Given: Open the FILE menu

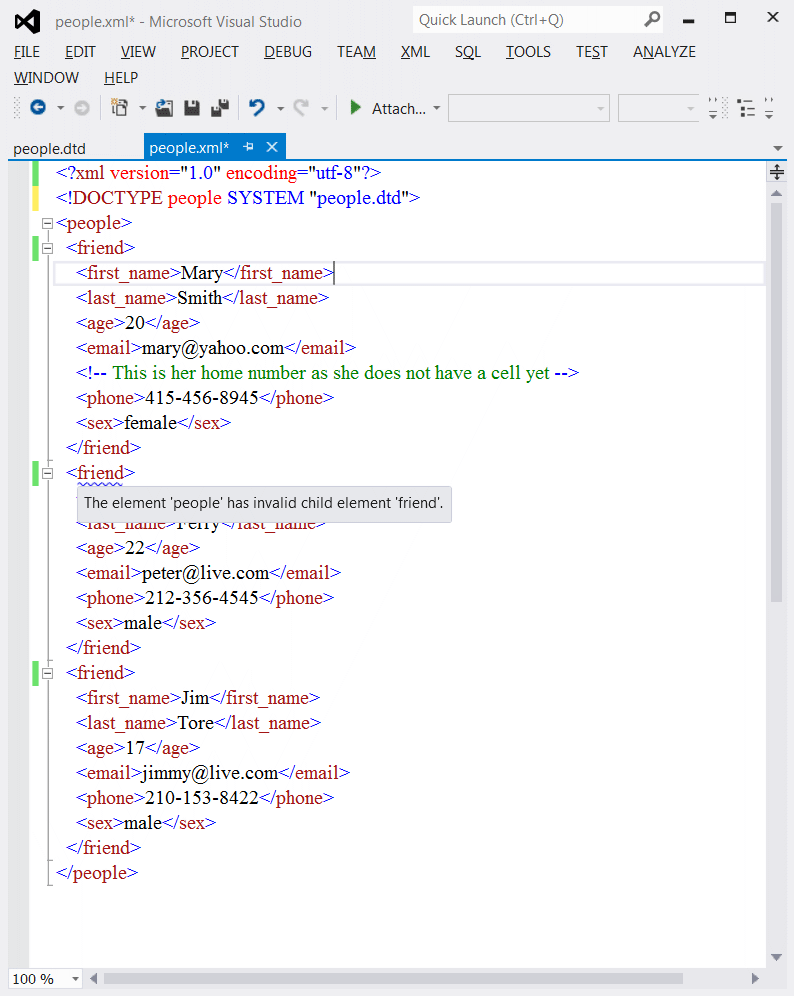Looking at the screenshot, I should click(27, 52).
